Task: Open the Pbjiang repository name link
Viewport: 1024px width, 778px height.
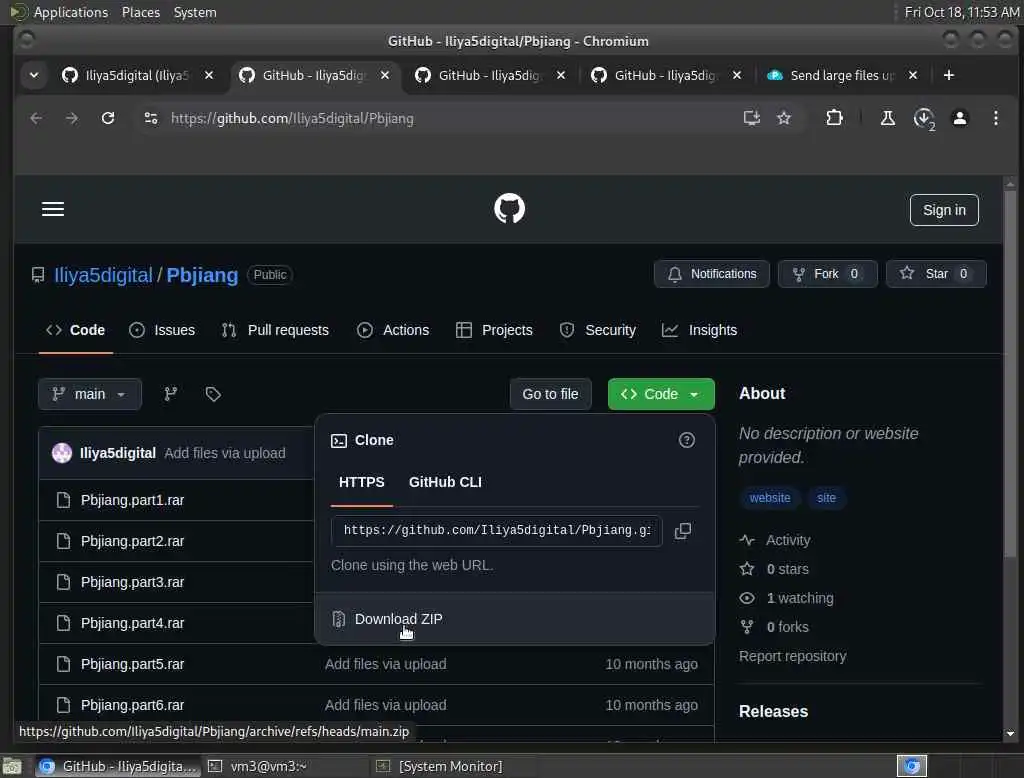Action: click(x=202, y=275)
